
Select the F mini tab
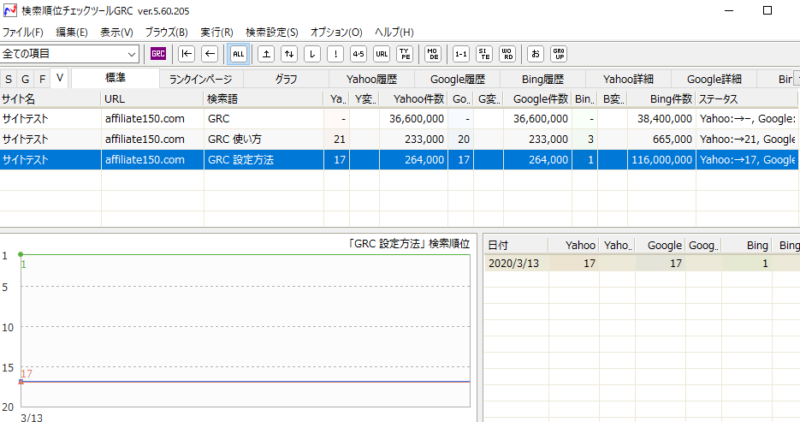coord(42,79)
